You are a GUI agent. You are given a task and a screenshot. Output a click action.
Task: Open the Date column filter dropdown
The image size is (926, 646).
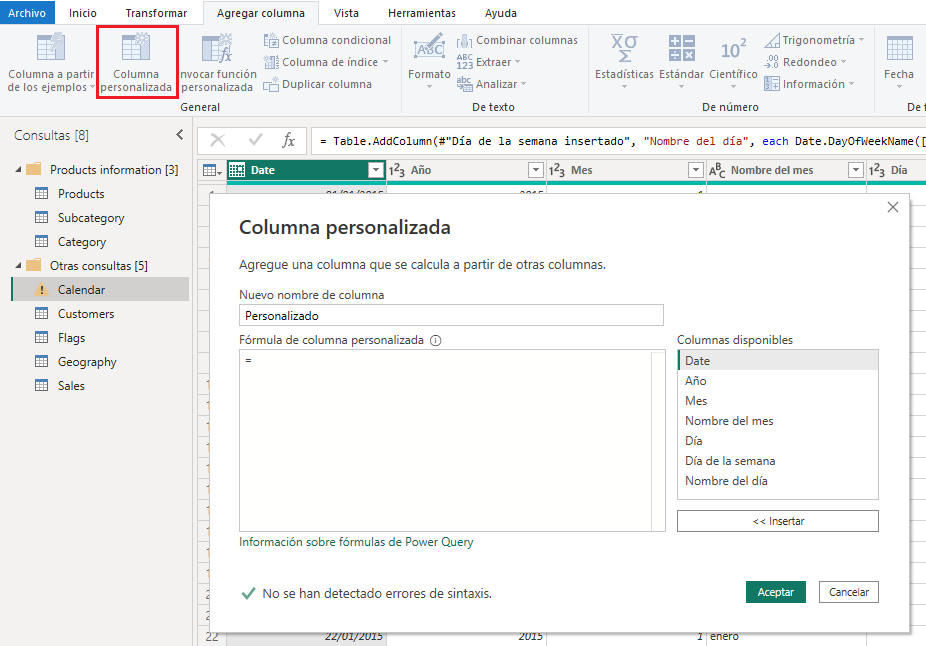point(376,170)
